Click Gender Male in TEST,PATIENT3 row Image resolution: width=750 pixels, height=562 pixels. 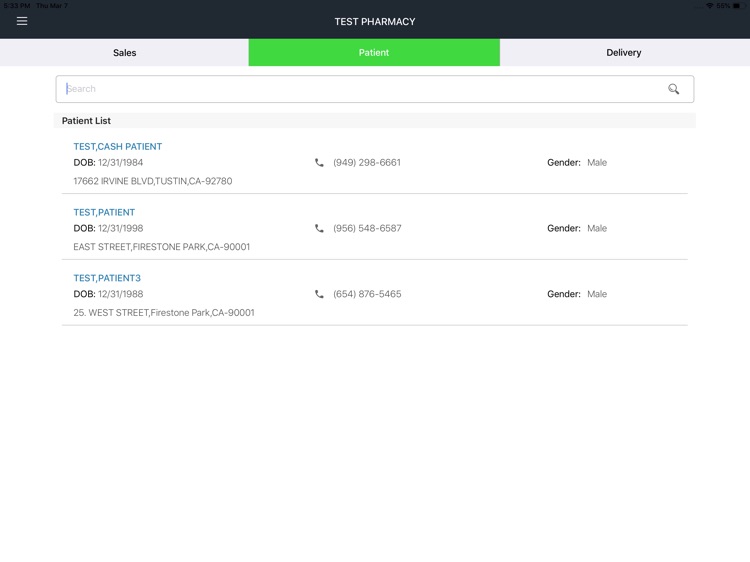click(x=577, y=294)
